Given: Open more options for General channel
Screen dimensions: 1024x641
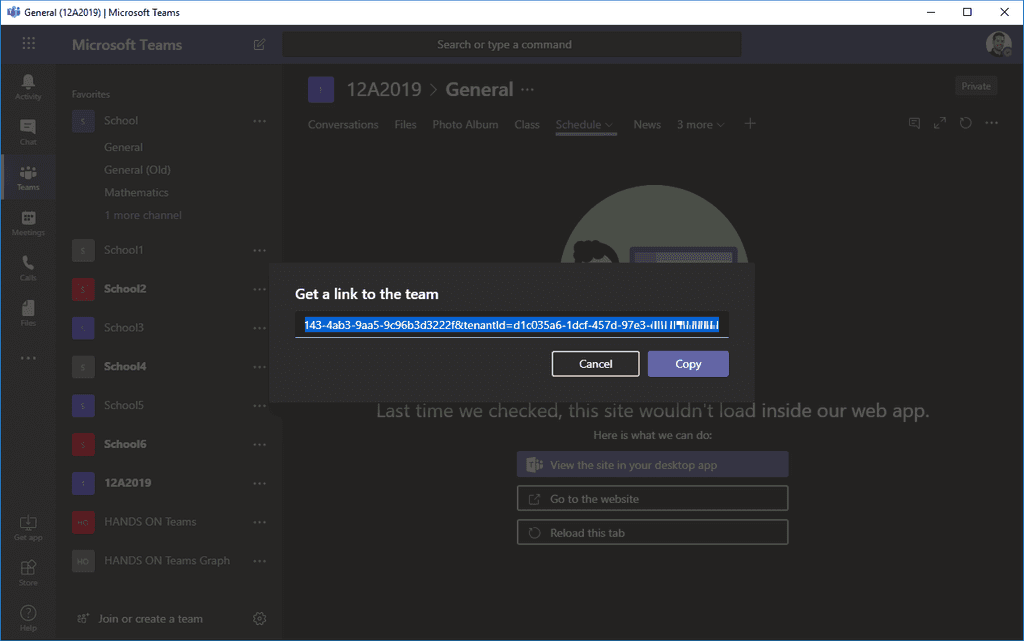Looking at the screenshot, I should 528,89.
